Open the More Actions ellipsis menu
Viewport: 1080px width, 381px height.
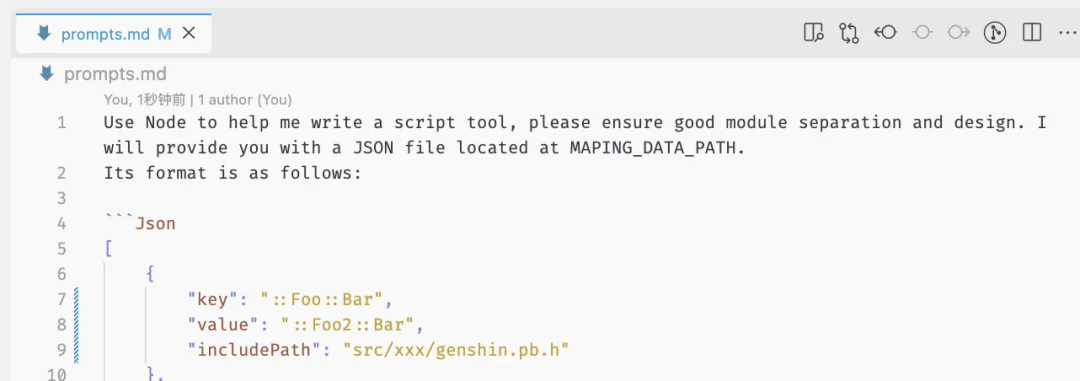coord(1066,33)
